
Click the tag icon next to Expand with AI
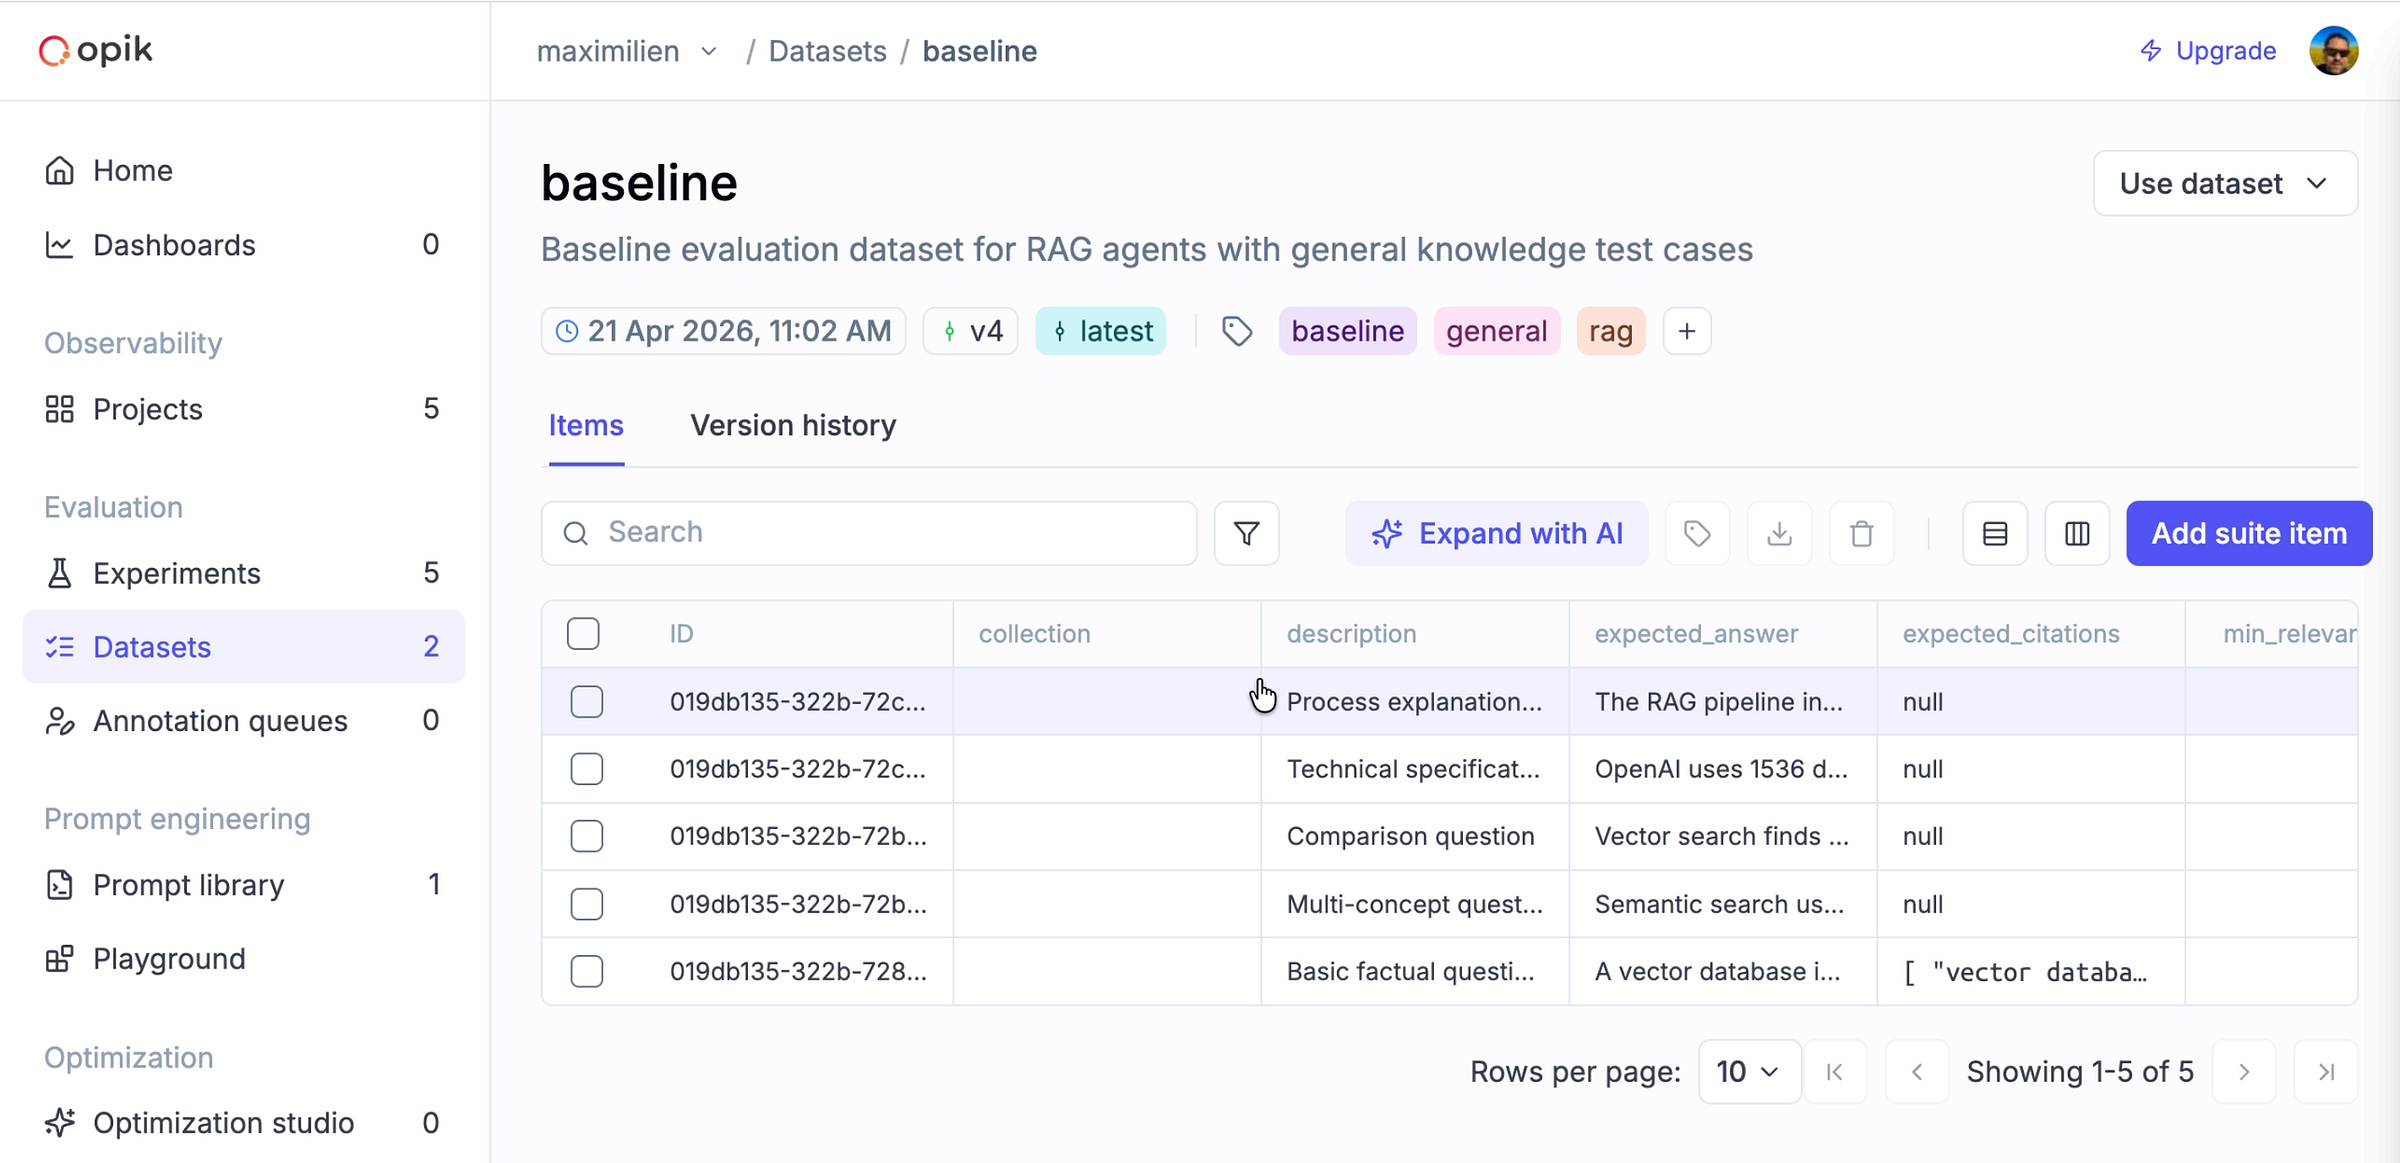(x=1697, y=533)
